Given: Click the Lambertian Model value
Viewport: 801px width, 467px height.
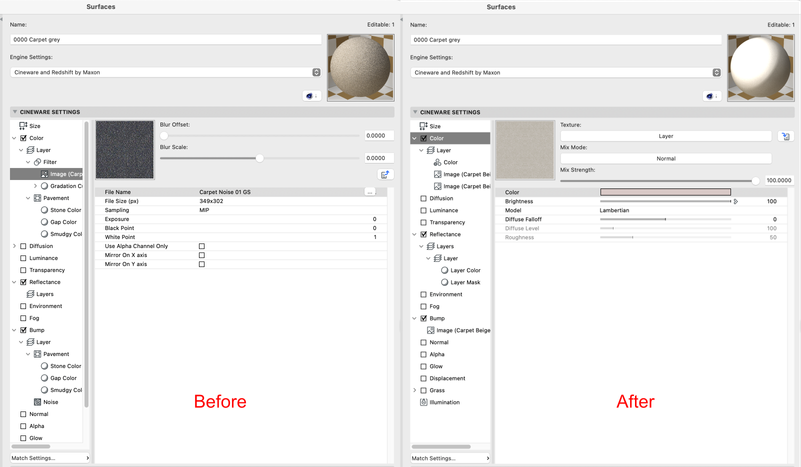Looking at the screenshot, I should point(614,210).
